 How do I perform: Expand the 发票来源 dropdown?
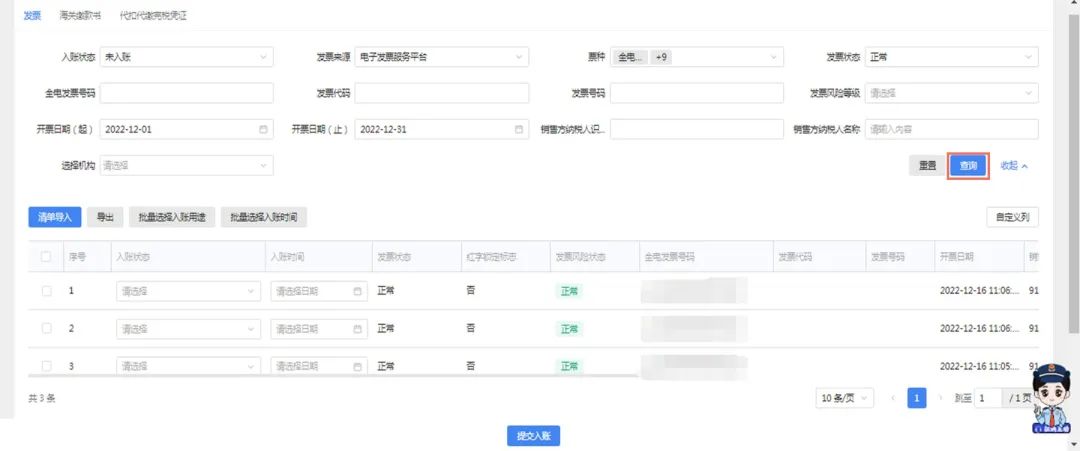pyautogui.click(x=441, y=58)
